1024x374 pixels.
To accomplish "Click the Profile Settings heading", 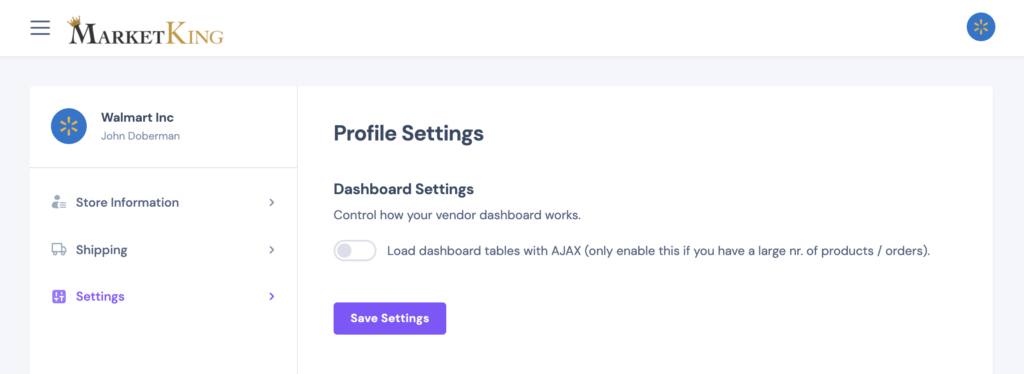I will (409, 133).
